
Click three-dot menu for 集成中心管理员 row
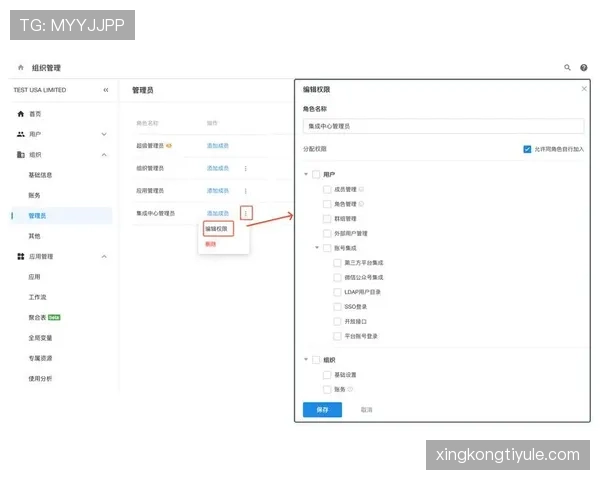(246, 213)
